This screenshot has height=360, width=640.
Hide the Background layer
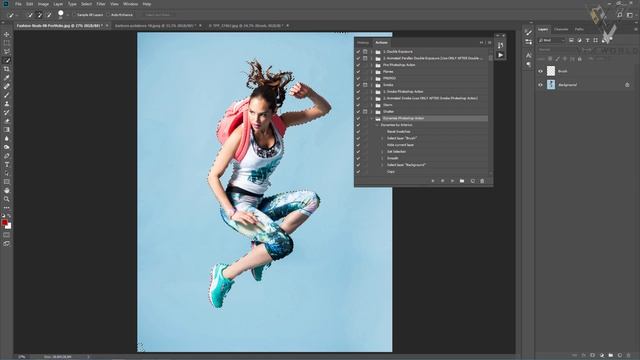pos(540,85)
